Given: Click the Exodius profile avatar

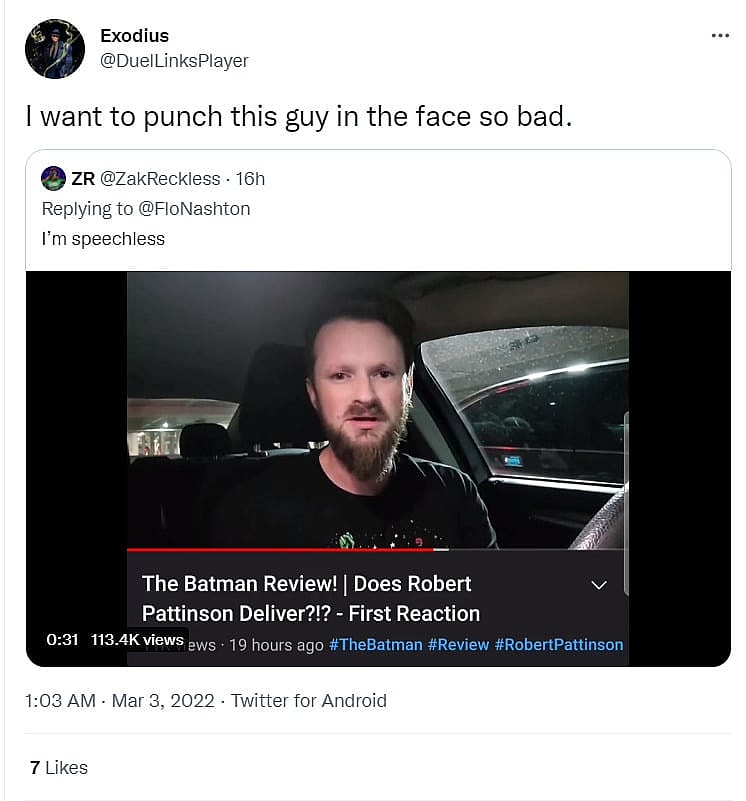Looking at the screenshot, I should (54, 48).
